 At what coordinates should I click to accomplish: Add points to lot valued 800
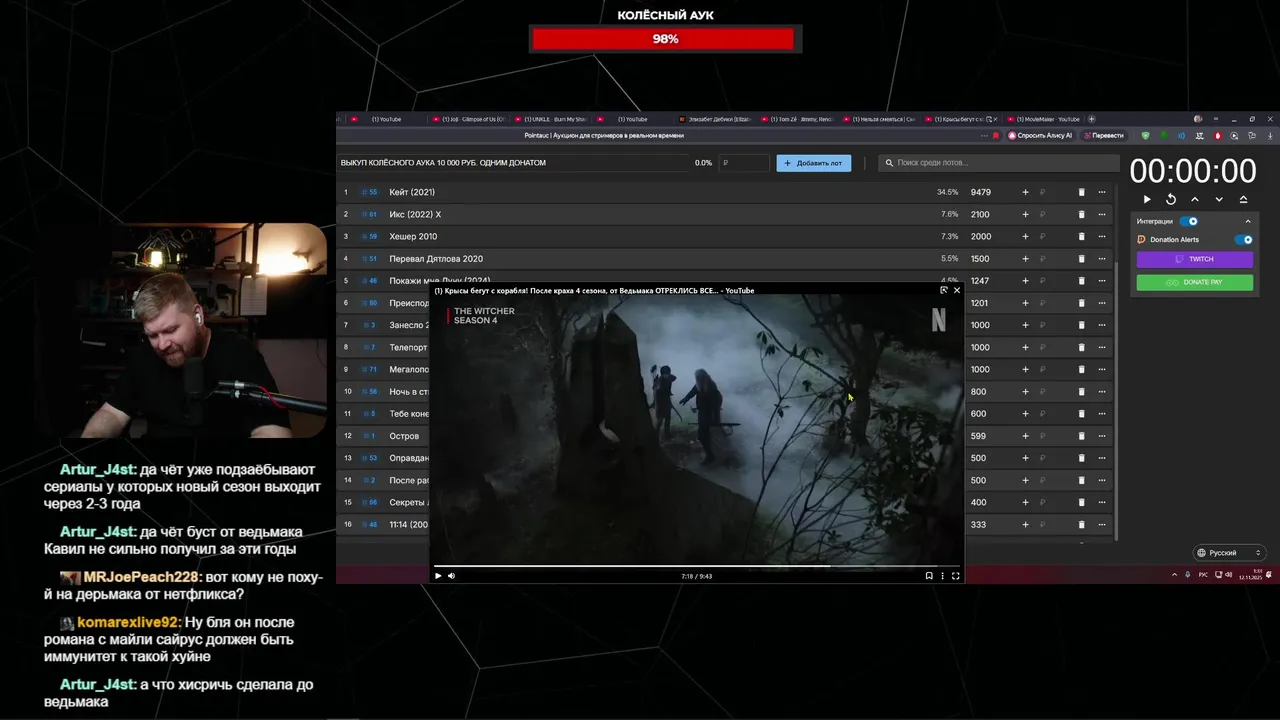pos(1025,392)
